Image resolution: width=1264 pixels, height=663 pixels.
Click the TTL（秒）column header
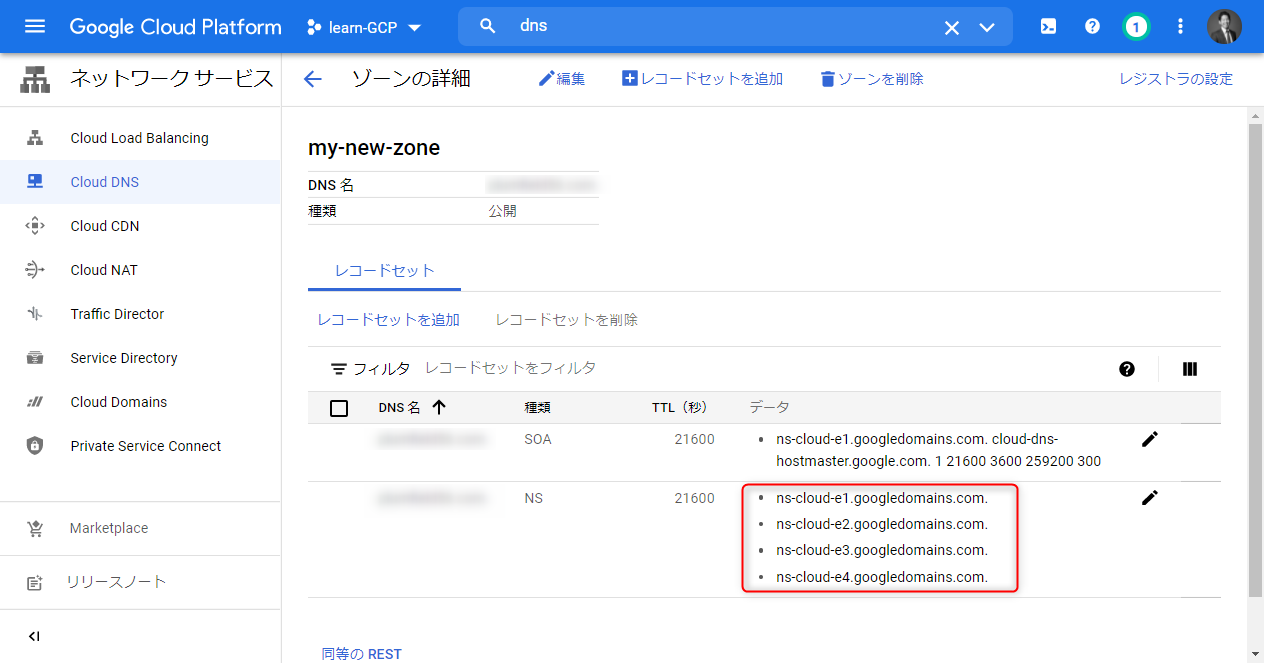click(680, 407)
